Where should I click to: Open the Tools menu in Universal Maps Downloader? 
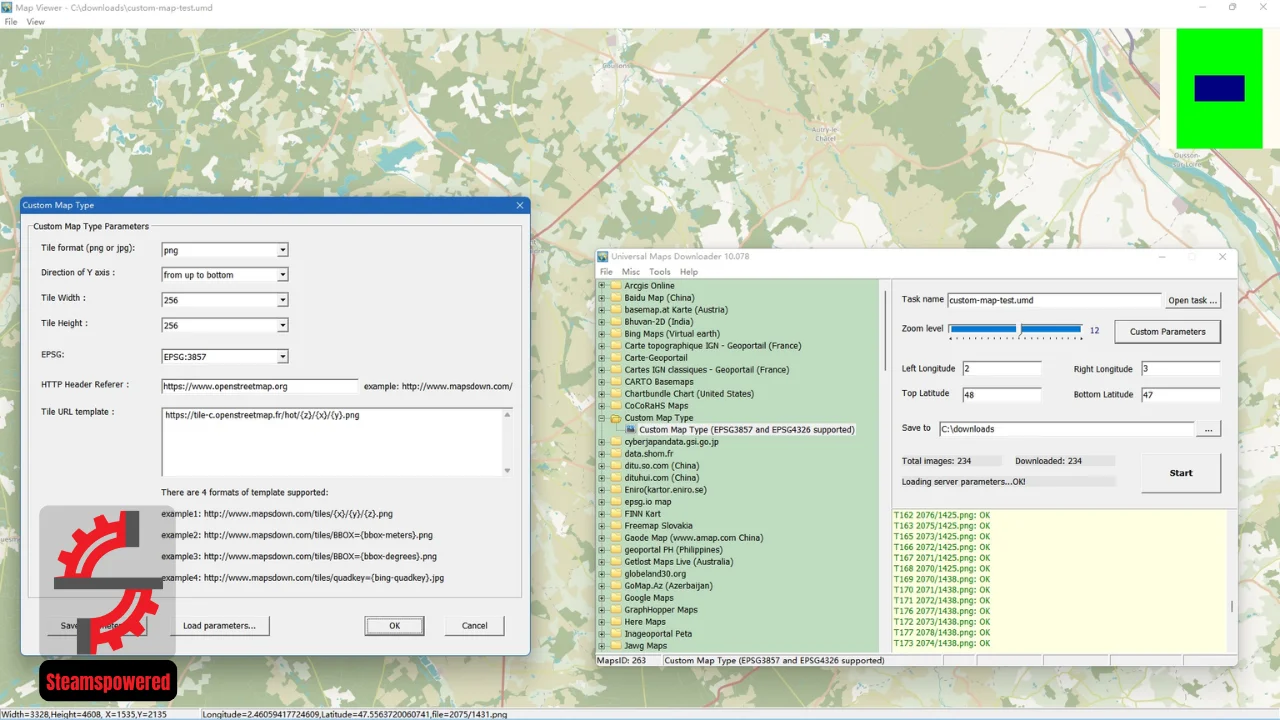point(660,272)
